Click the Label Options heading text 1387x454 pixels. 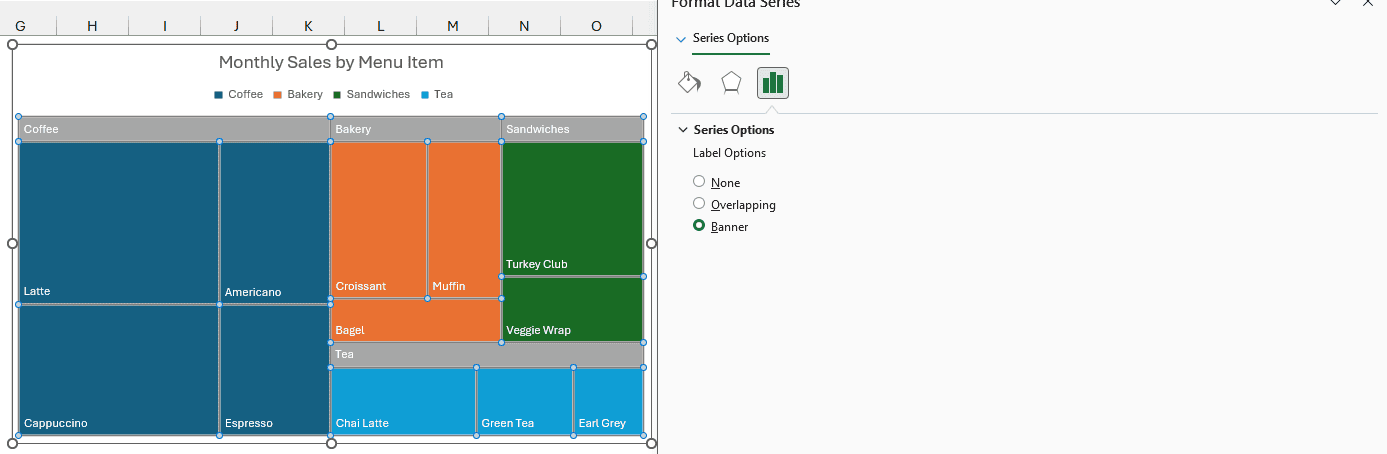[x=729, y=153]
